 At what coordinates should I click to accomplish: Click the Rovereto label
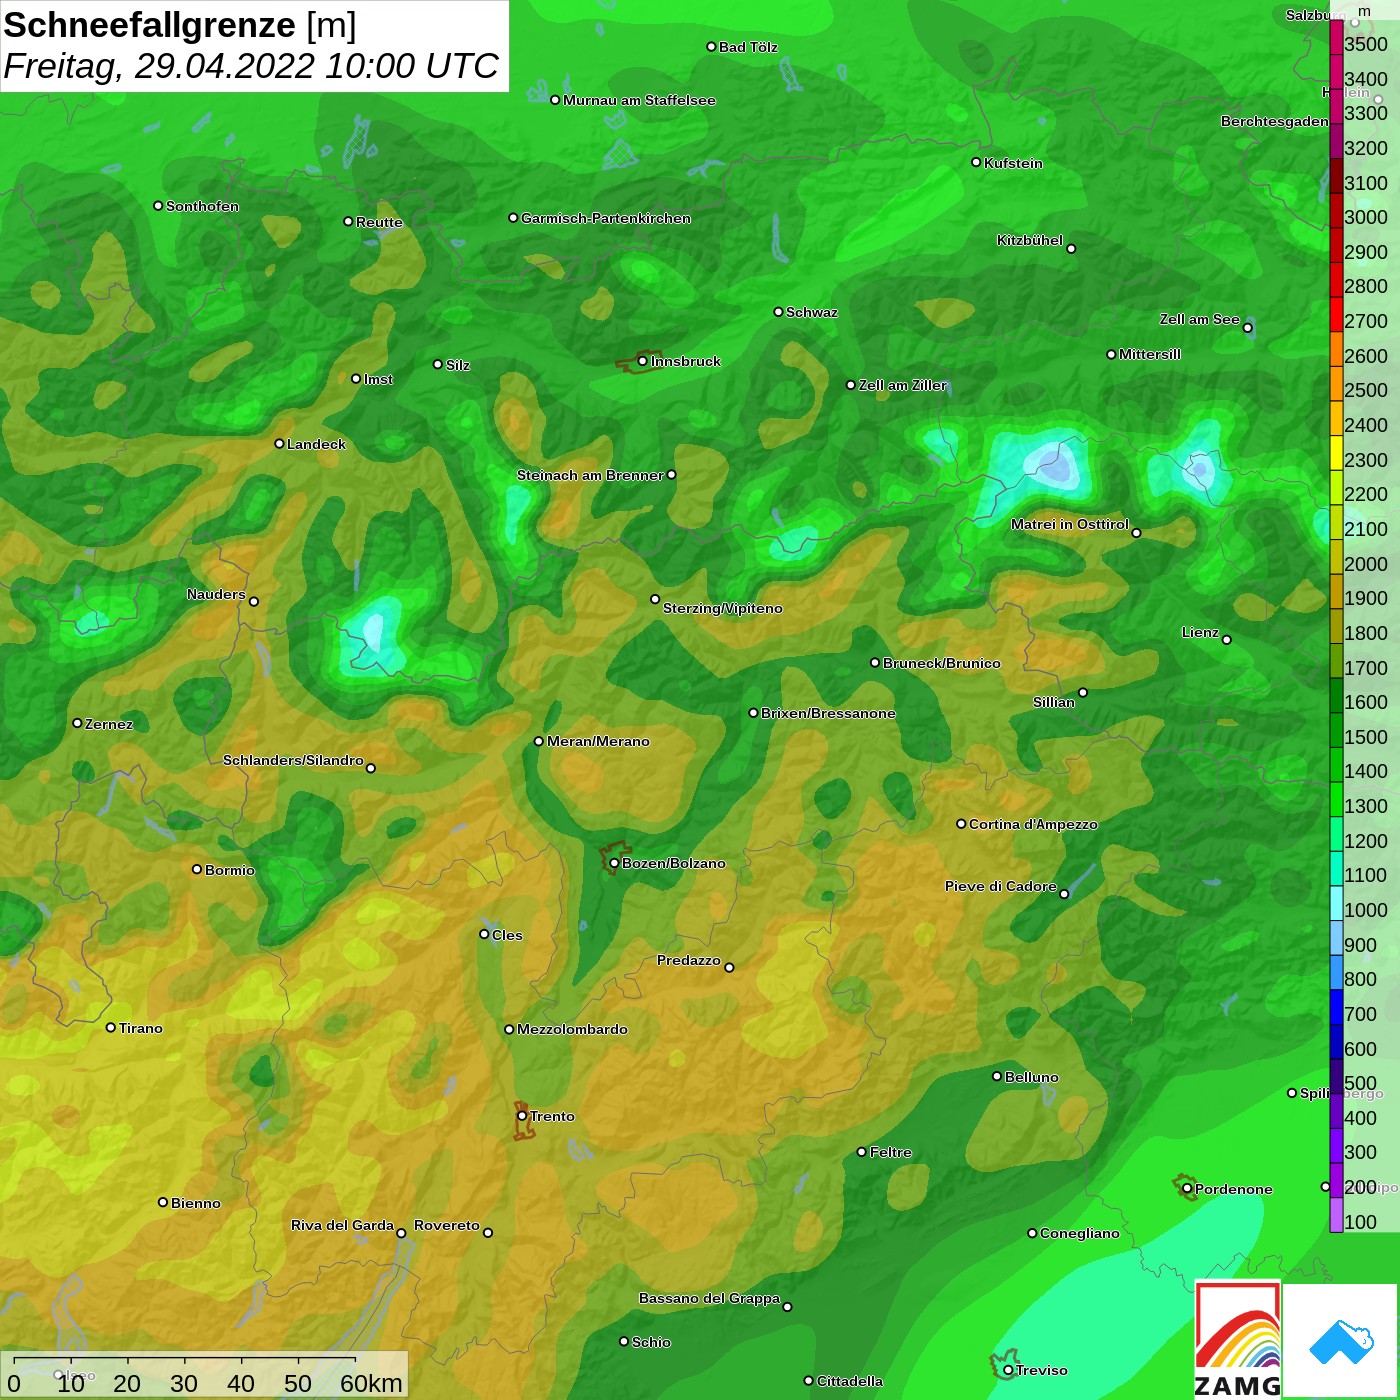[447, 1225]
